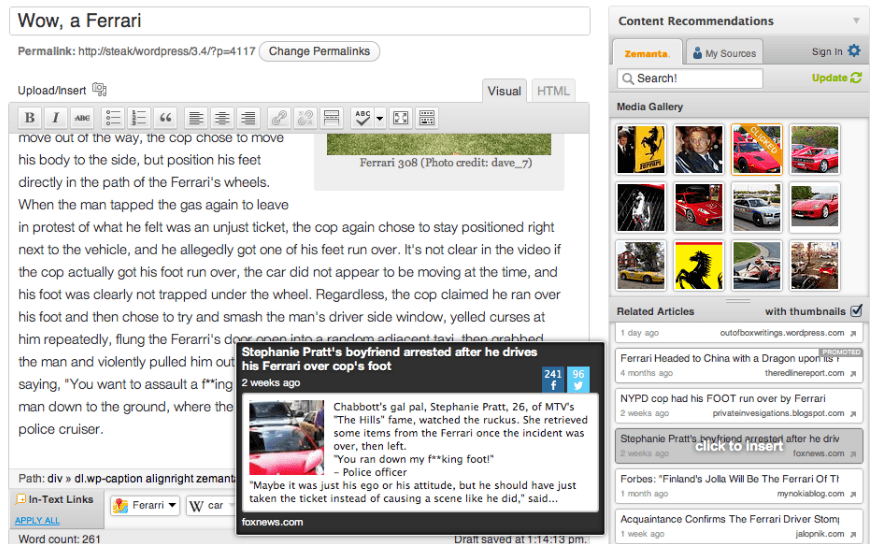The image size is (870, 544).
Task: Click the APPLY ALL in-text links
Action: point(37,521)
